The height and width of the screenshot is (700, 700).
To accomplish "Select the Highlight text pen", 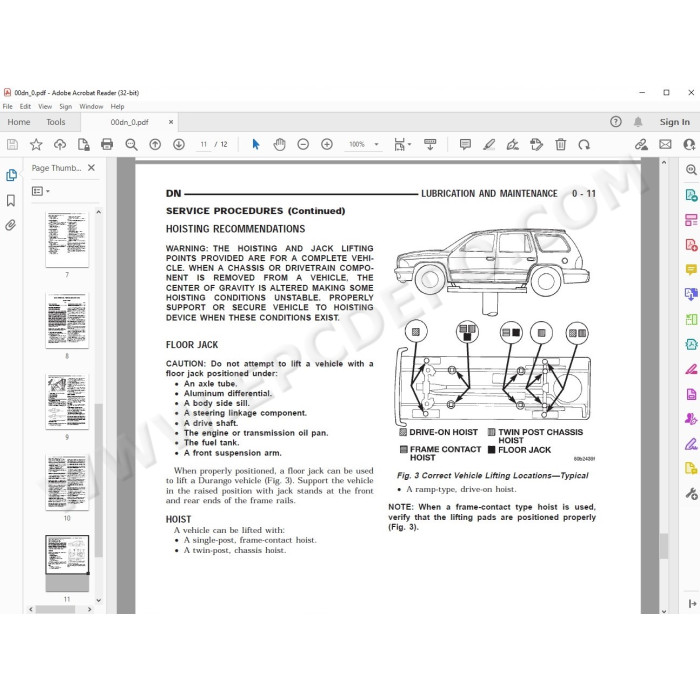I will click(489, 144).
